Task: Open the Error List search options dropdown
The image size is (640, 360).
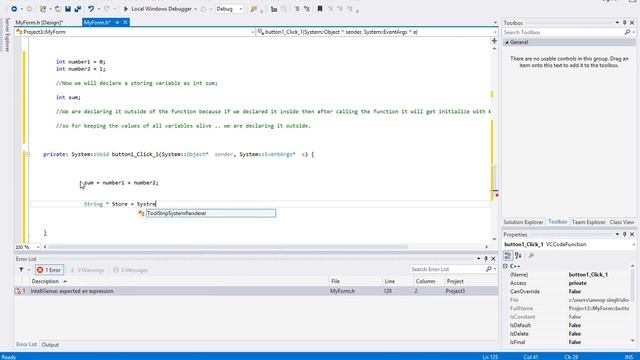Action: (x=495, y=269)
